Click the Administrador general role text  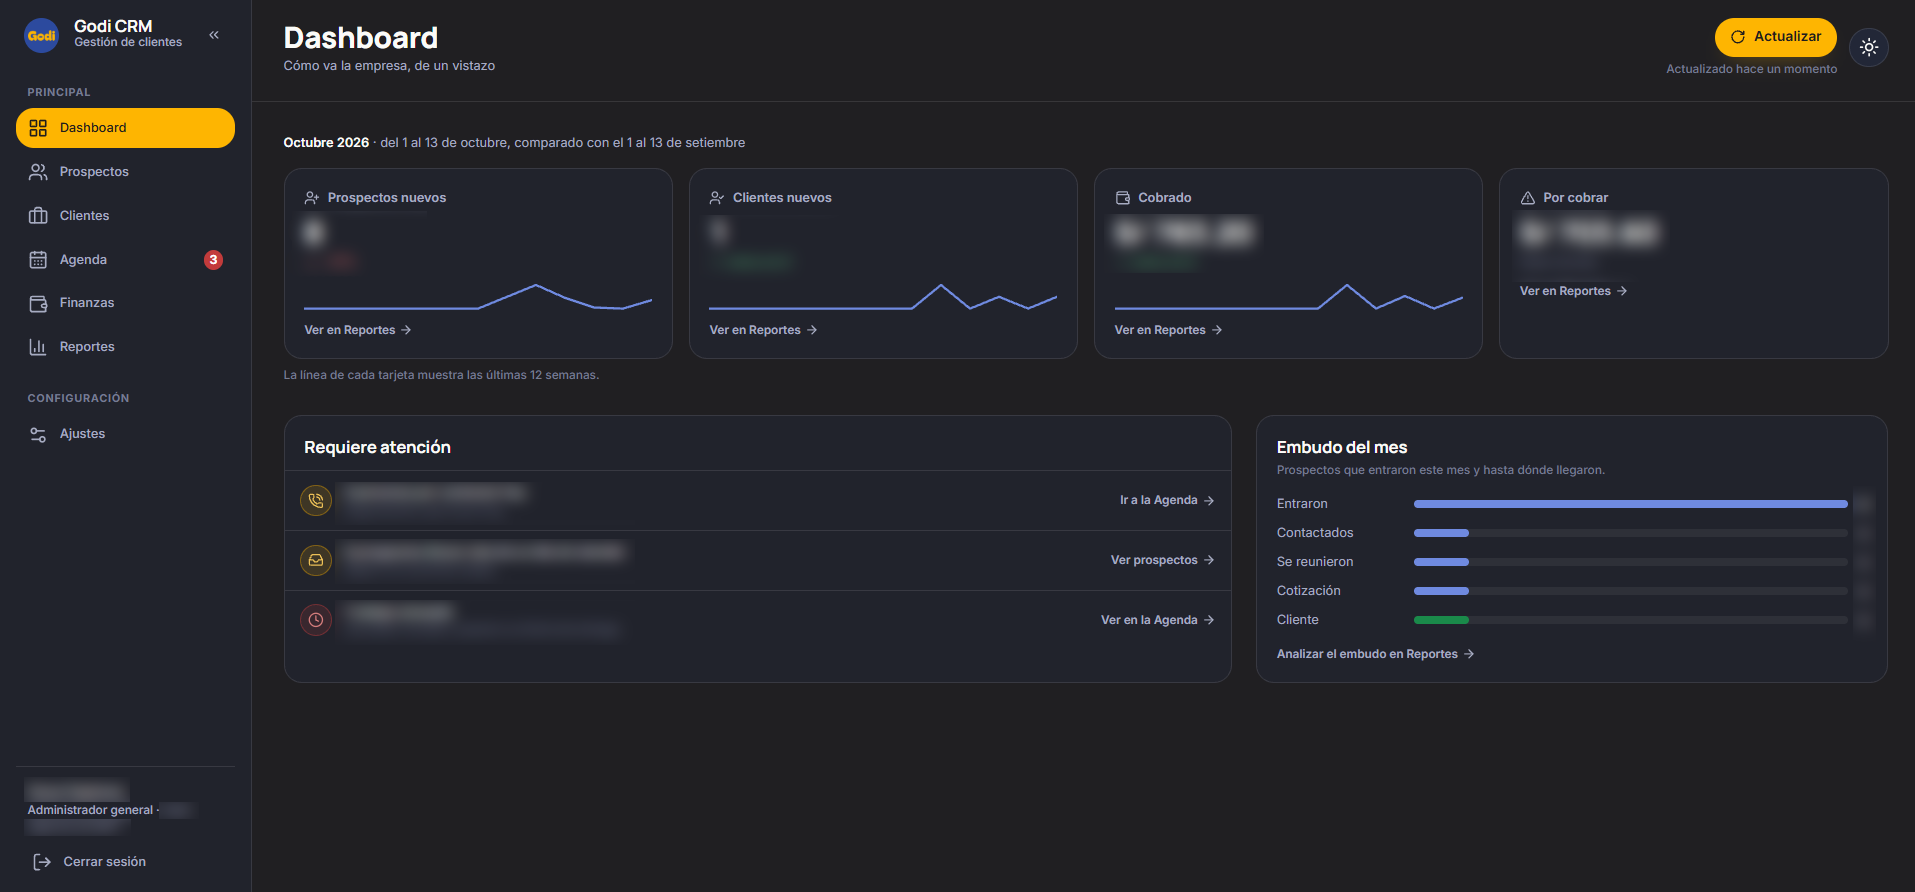(x=90, y=810)
